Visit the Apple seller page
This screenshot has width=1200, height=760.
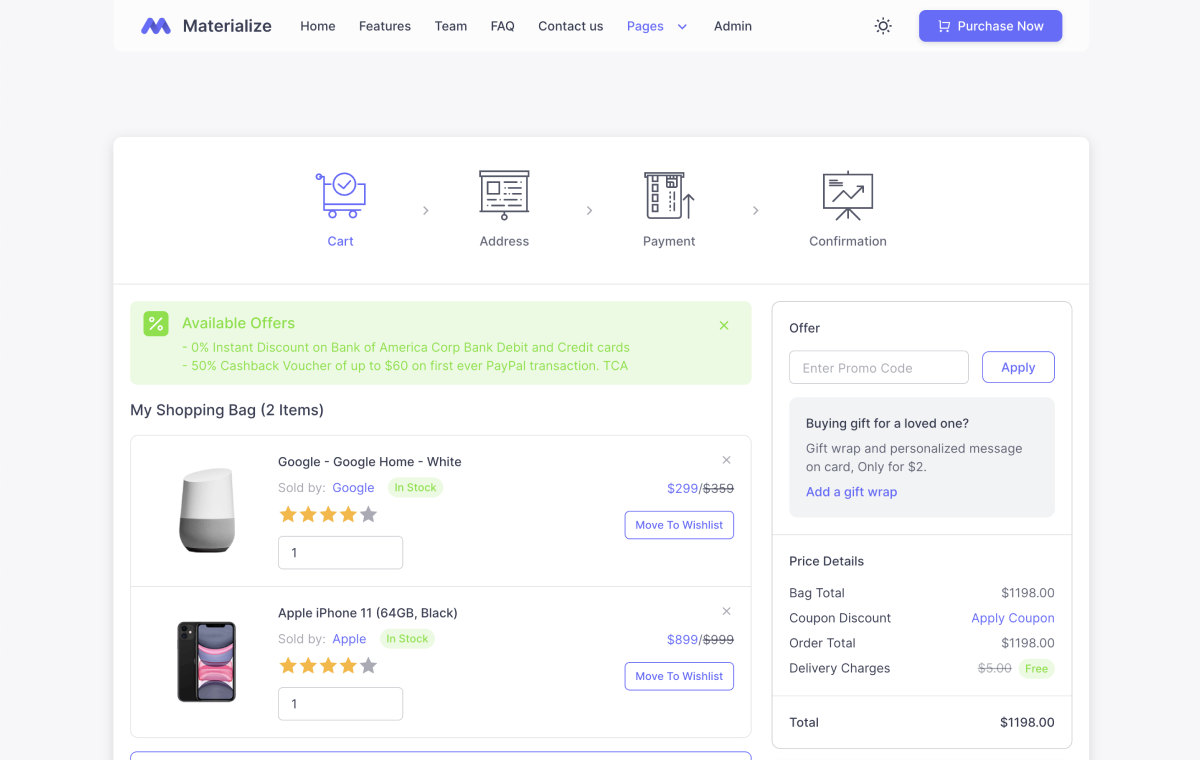(x=349, y=638)
